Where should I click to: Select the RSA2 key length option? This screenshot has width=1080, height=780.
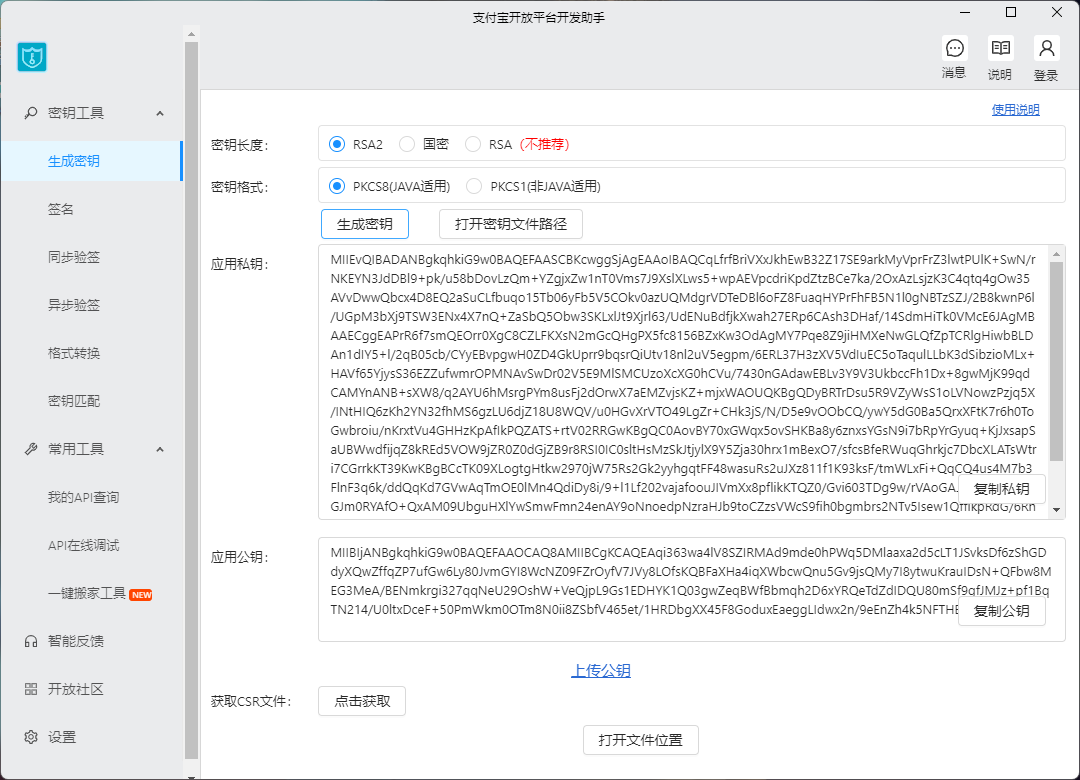tap(337, 144)
